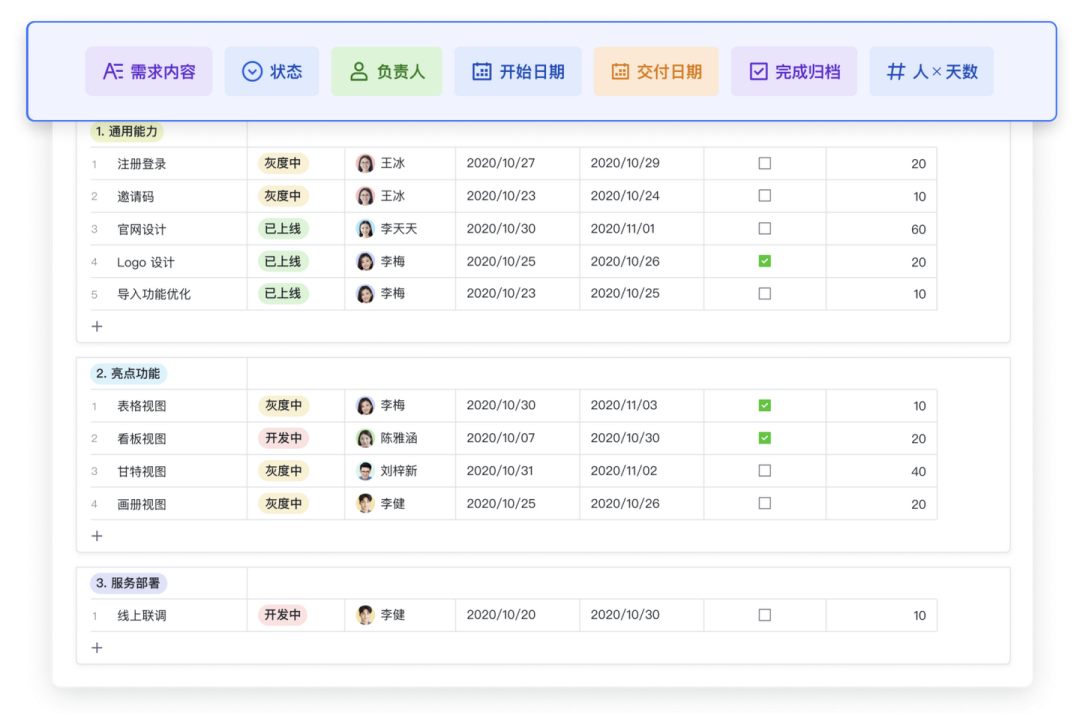The height and width of the screenshot is (713, 1080).
Task: Check the 完成归档 box for 甘特视图
Action: [765, 471]
